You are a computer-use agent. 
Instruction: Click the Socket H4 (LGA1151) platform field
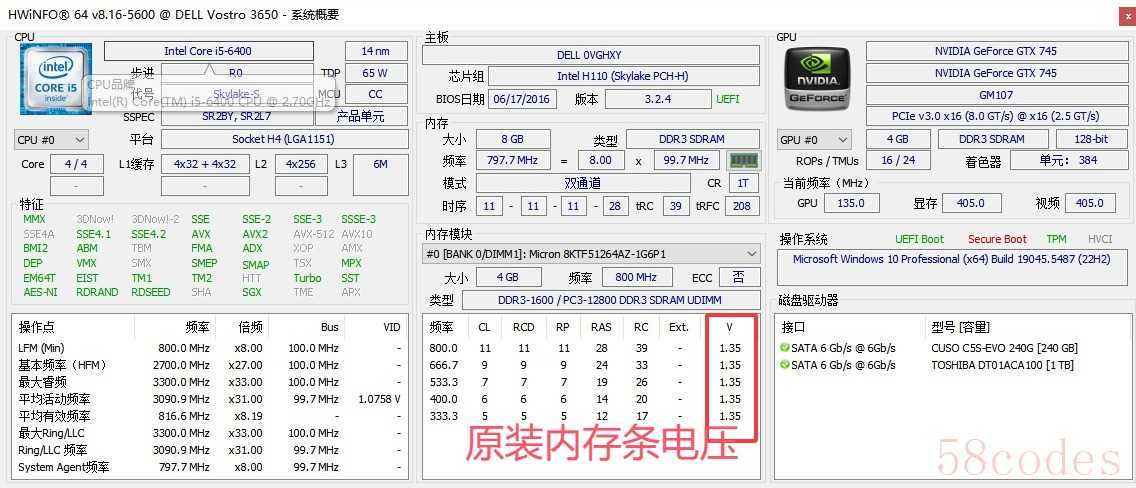coord(283,139)
